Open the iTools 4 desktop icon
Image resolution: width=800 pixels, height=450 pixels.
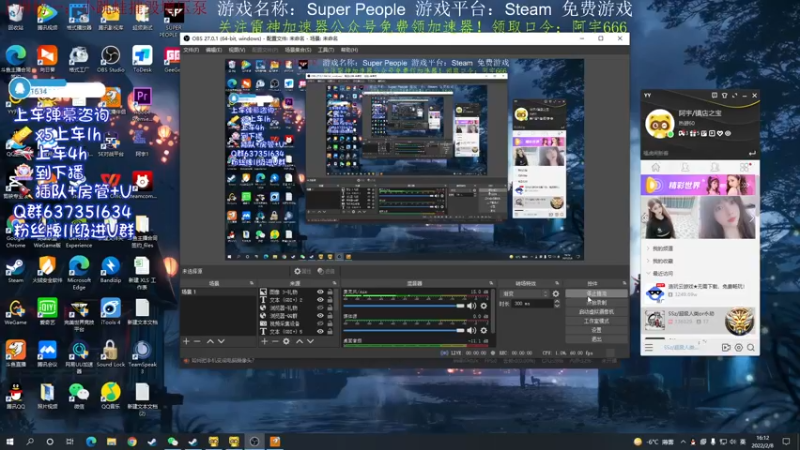(x=110, y=312)
